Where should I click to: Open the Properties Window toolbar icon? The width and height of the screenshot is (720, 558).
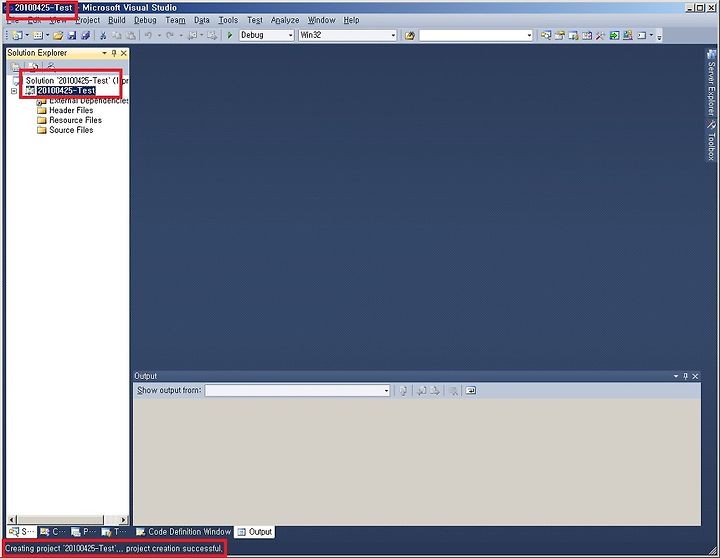559,35
